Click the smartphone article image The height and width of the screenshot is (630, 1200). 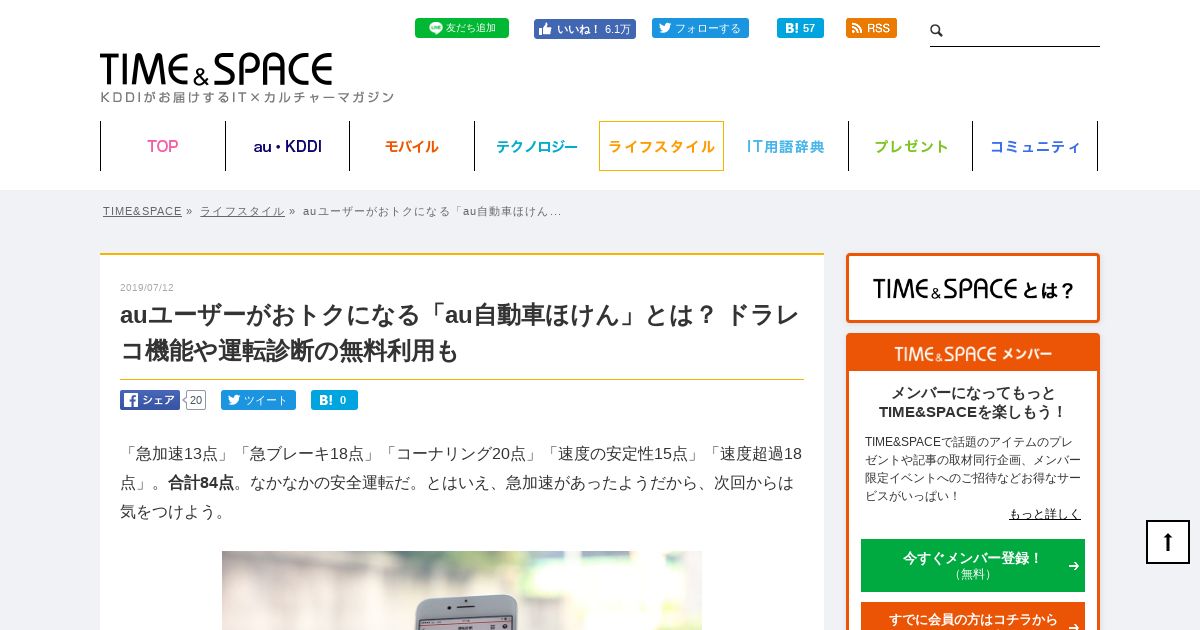pos(462,590)
